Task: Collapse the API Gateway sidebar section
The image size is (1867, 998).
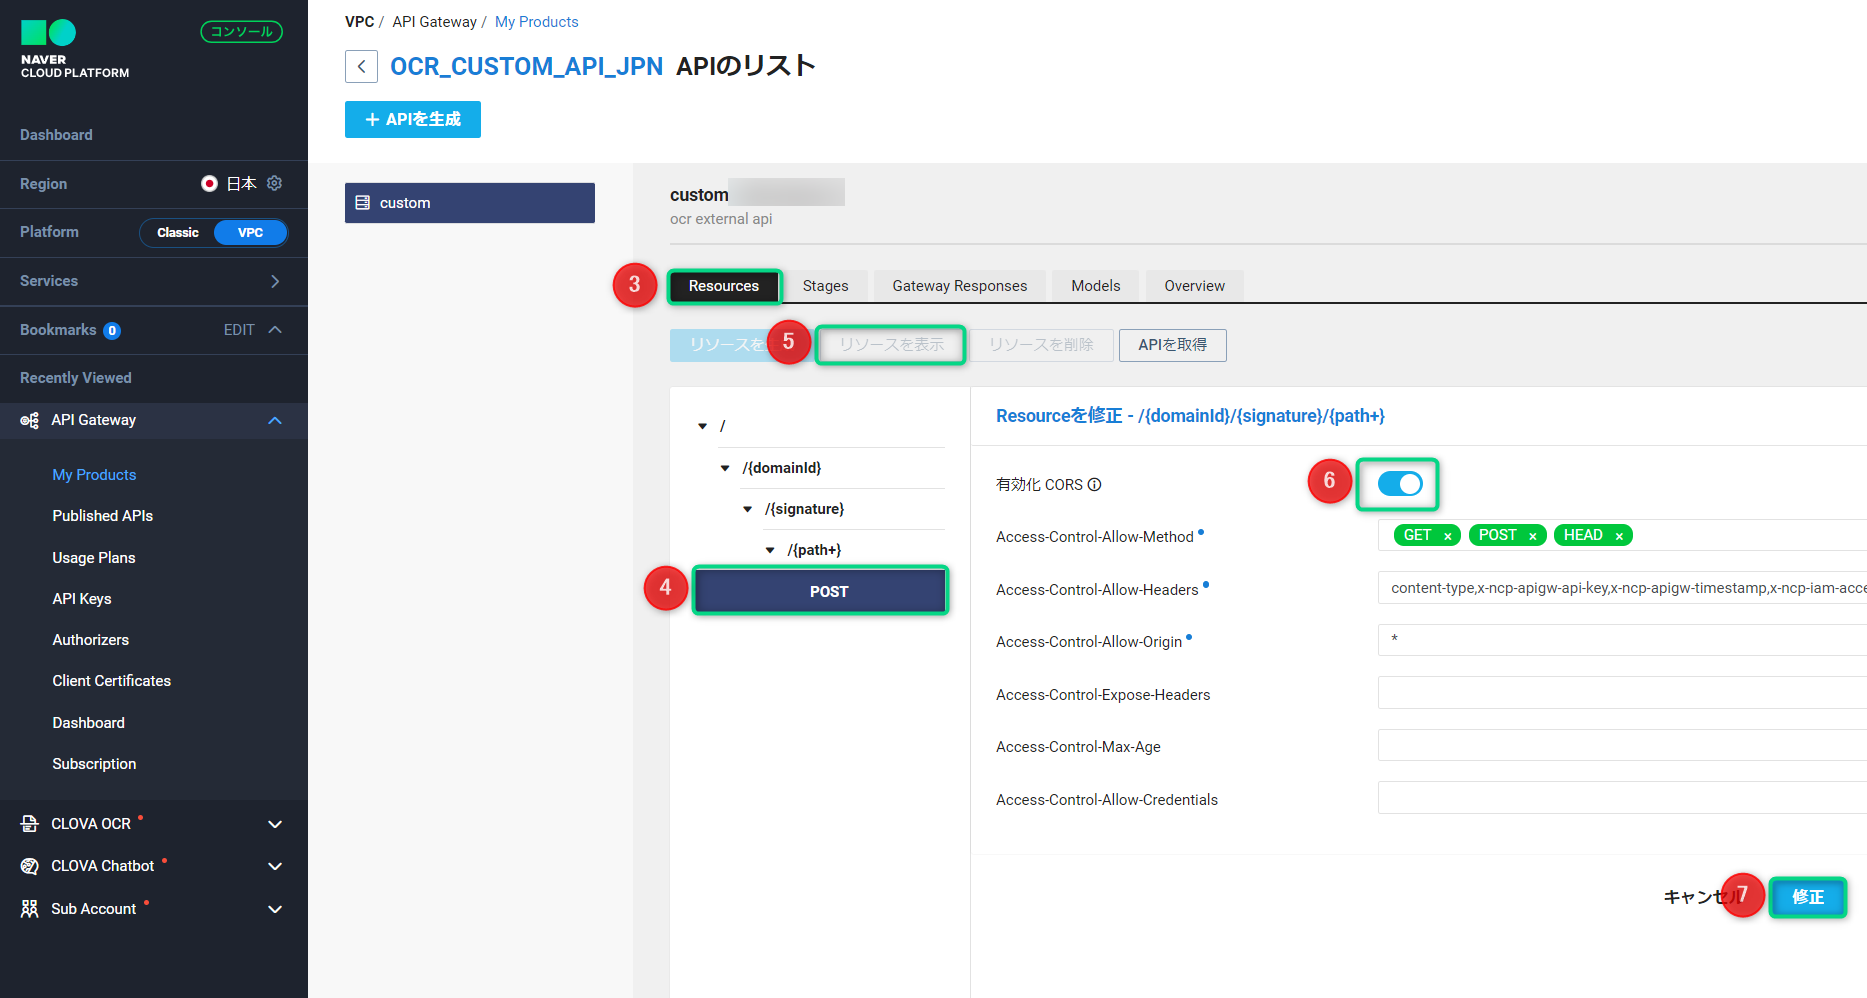Action: [275, 421]
